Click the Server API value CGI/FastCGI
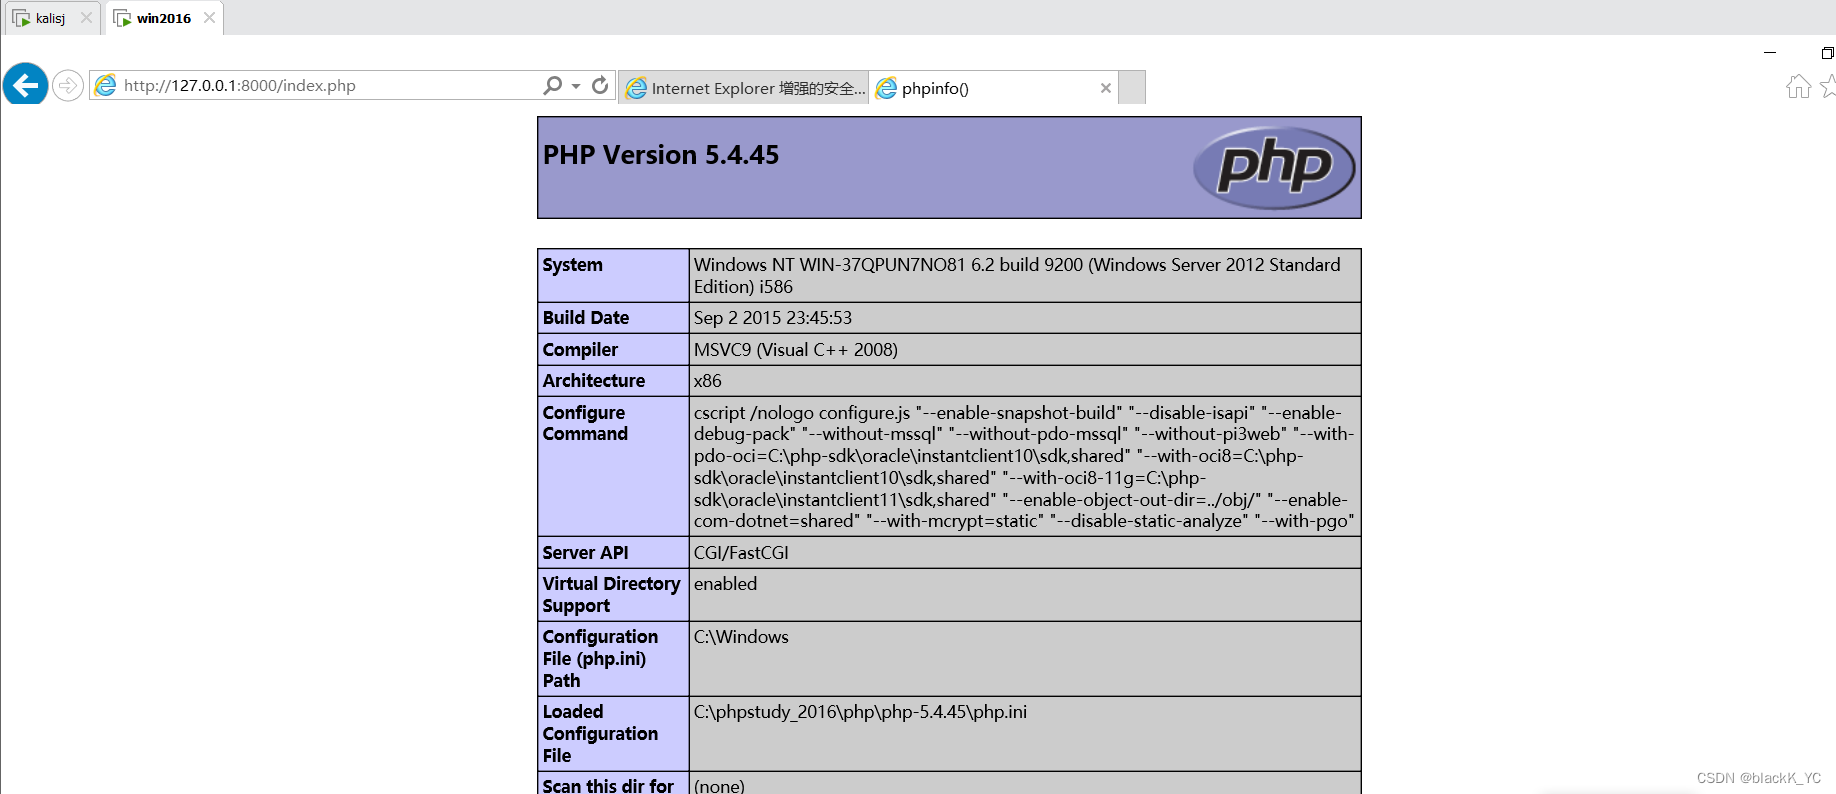This screenshot has width=1836, height=794. (741, 553)
